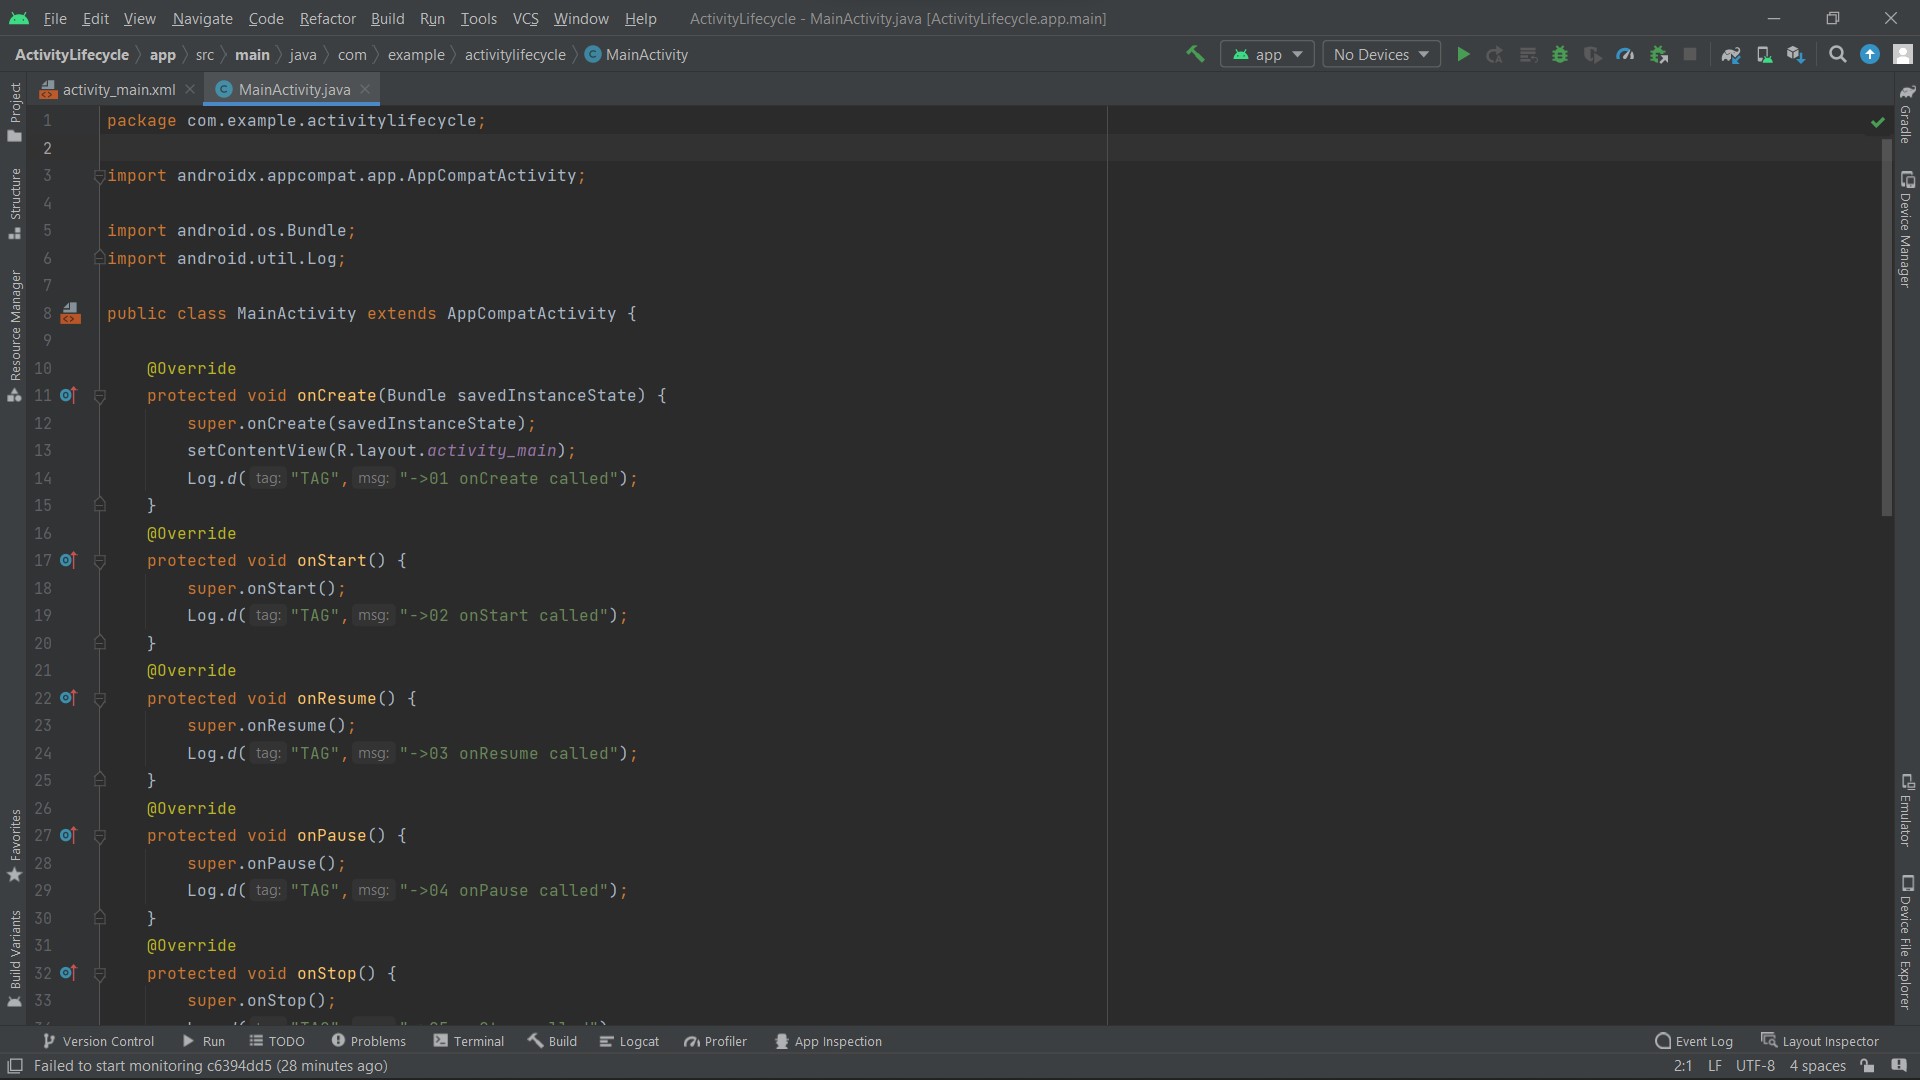
Task: Run the app using the green play icon
Action: 1463,54
